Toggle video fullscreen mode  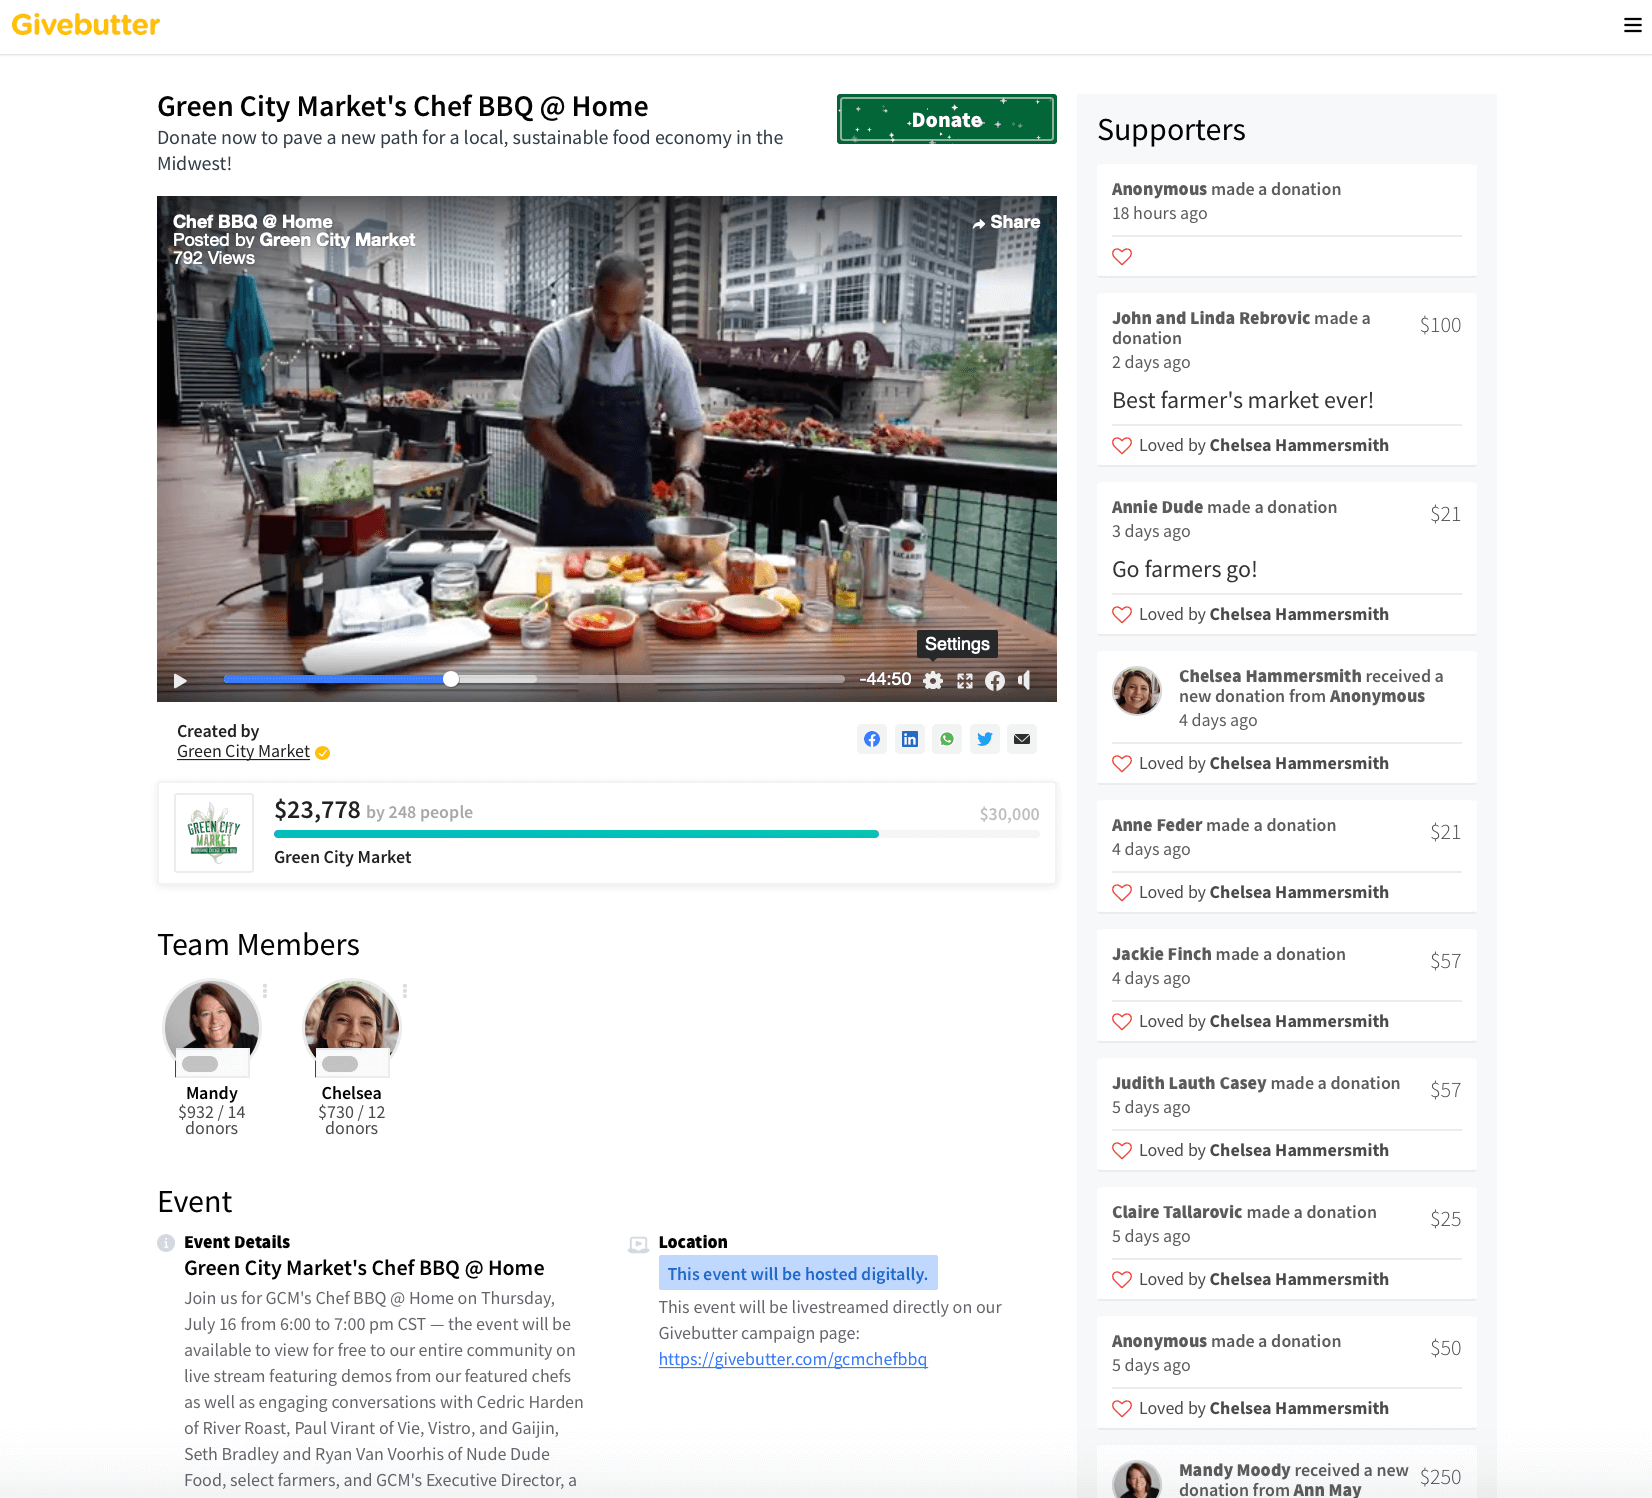pyautogui.click(x=965, y=680)
